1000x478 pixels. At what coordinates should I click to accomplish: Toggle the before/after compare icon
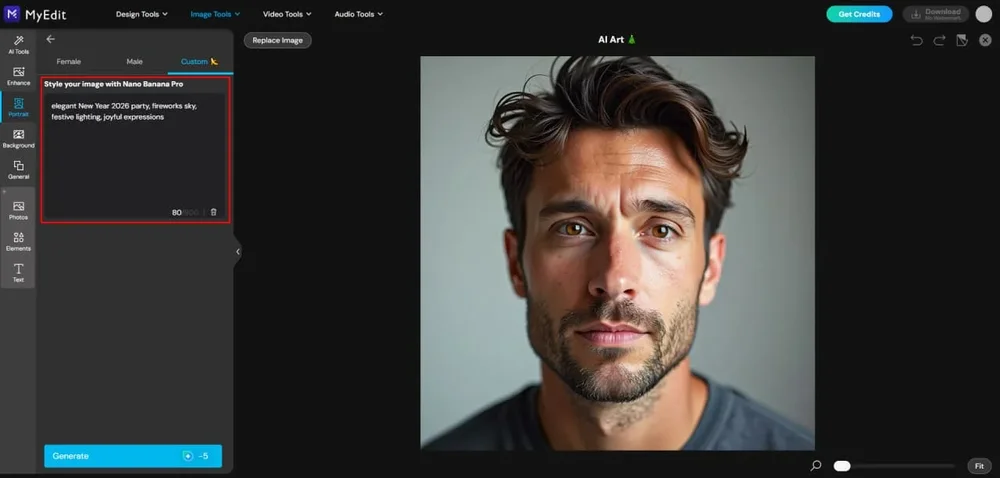click(962, 40)
